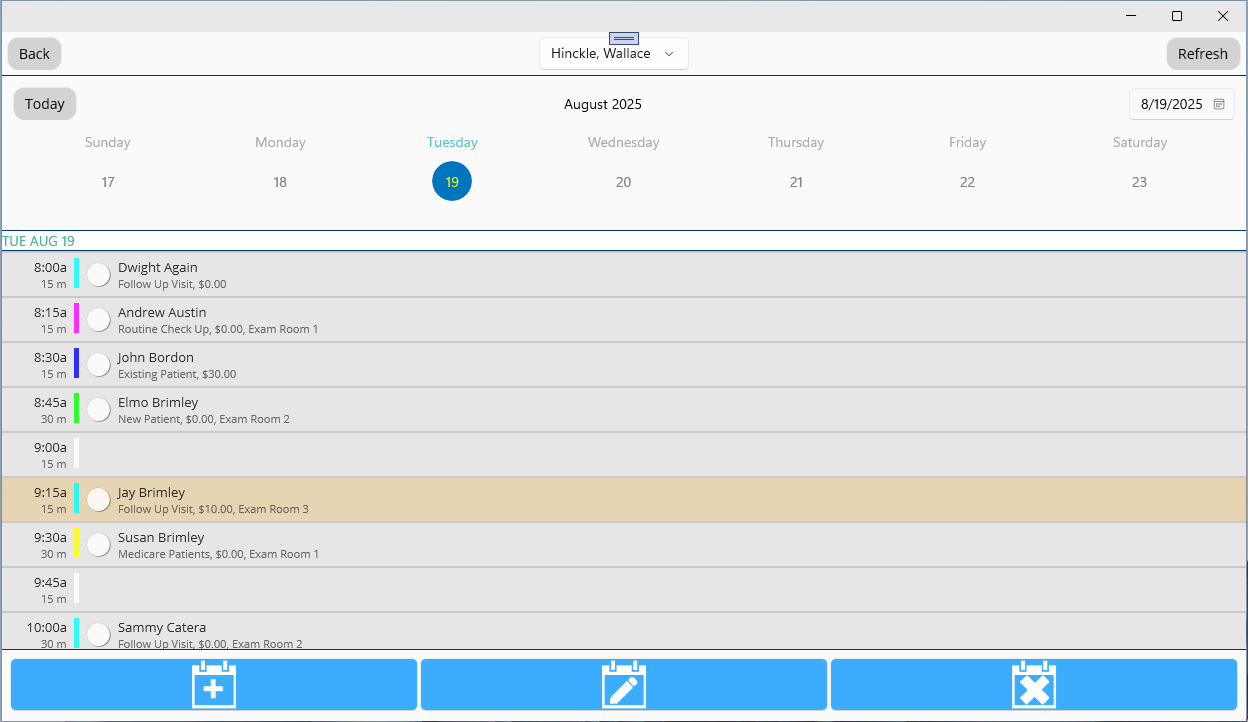Image resolution: width=1248 pixels, height=722 pixels.
Task: Click 'Medicare Patients, $0.00, Exam Room 1' text
Action: tap(218, 554)
